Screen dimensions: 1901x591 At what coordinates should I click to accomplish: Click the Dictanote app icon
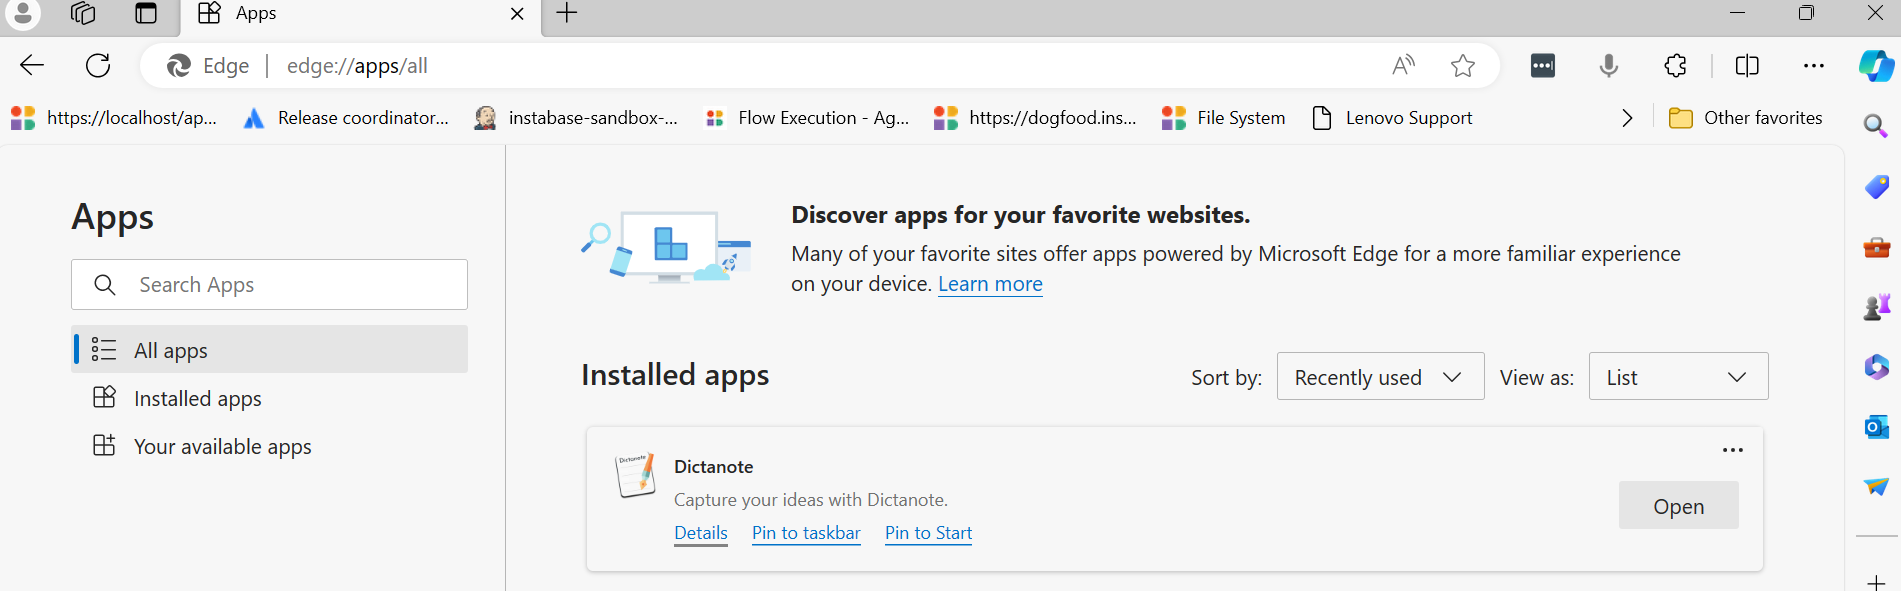pyautogui.click(x=635, y=474)
